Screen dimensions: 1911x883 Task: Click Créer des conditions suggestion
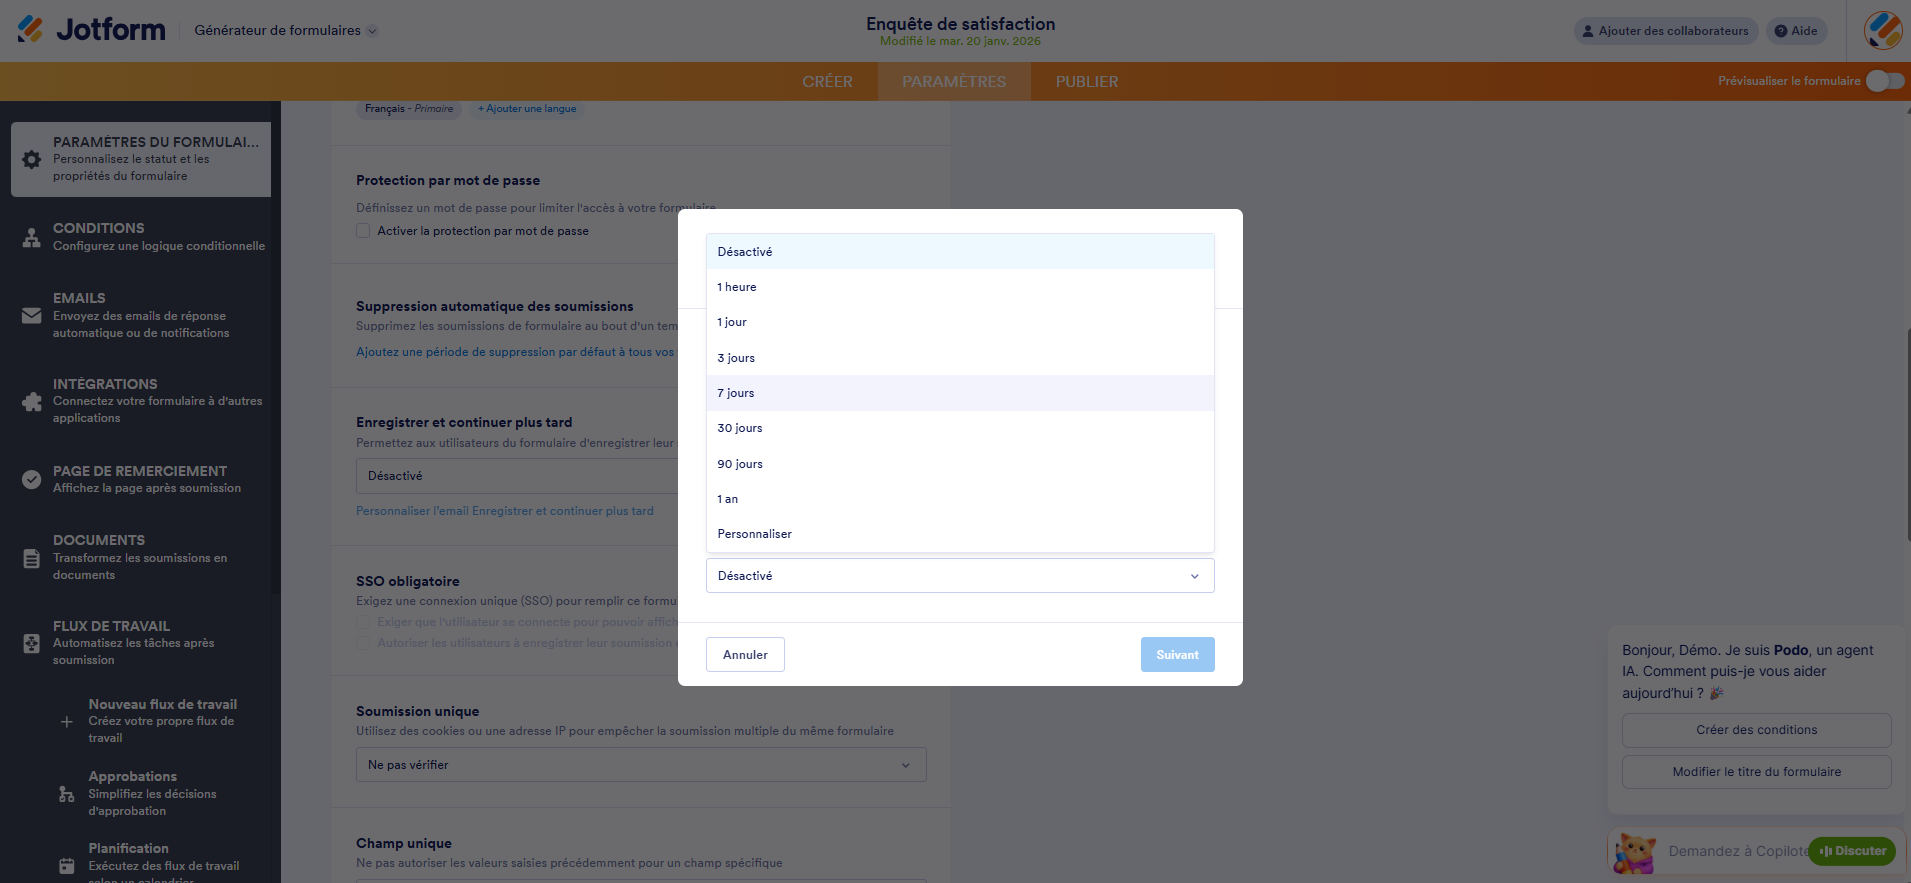[x=1756, y=730]
